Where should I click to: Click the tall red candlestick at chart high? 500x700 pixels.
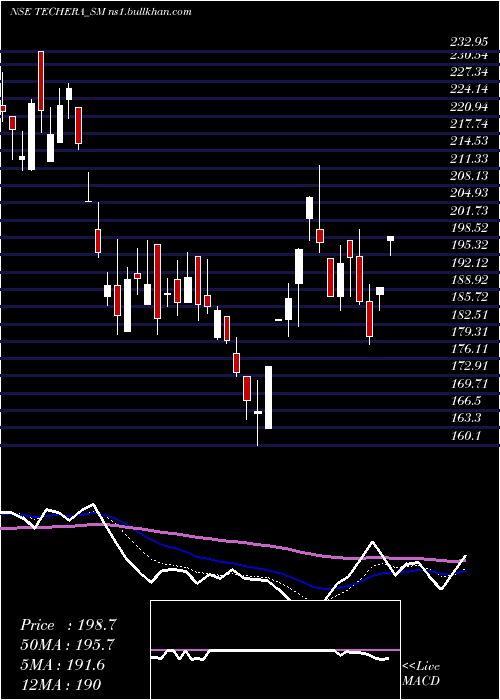tap(41, 81)
